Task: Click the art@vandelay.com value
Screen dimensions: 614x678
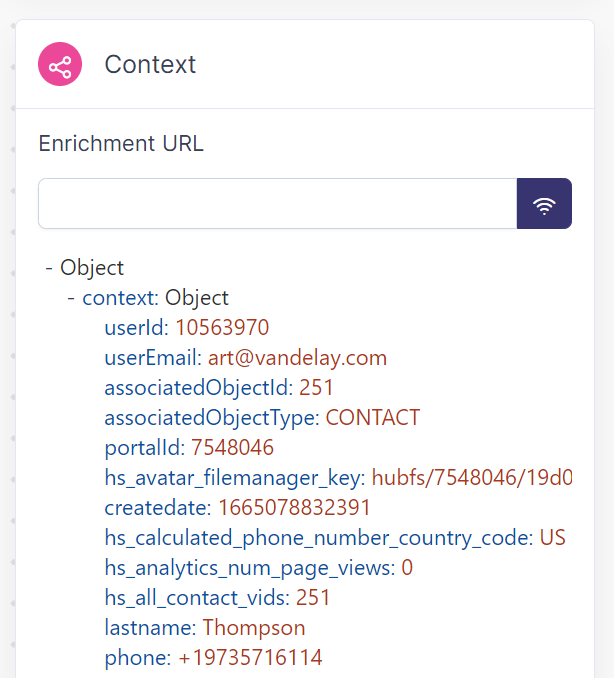Action: coord(297,358)
